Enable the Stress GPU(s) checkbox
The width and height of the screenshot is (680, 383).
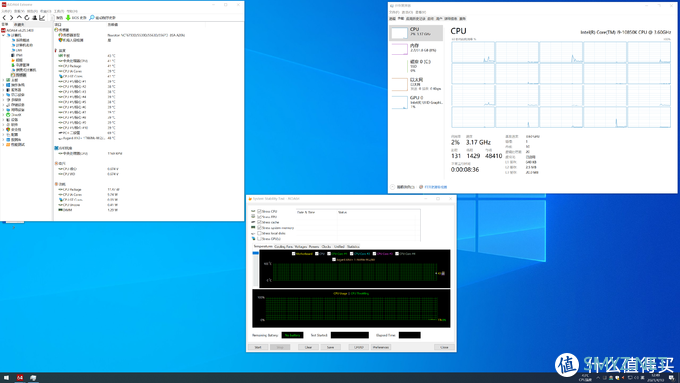tap(259, 239)
